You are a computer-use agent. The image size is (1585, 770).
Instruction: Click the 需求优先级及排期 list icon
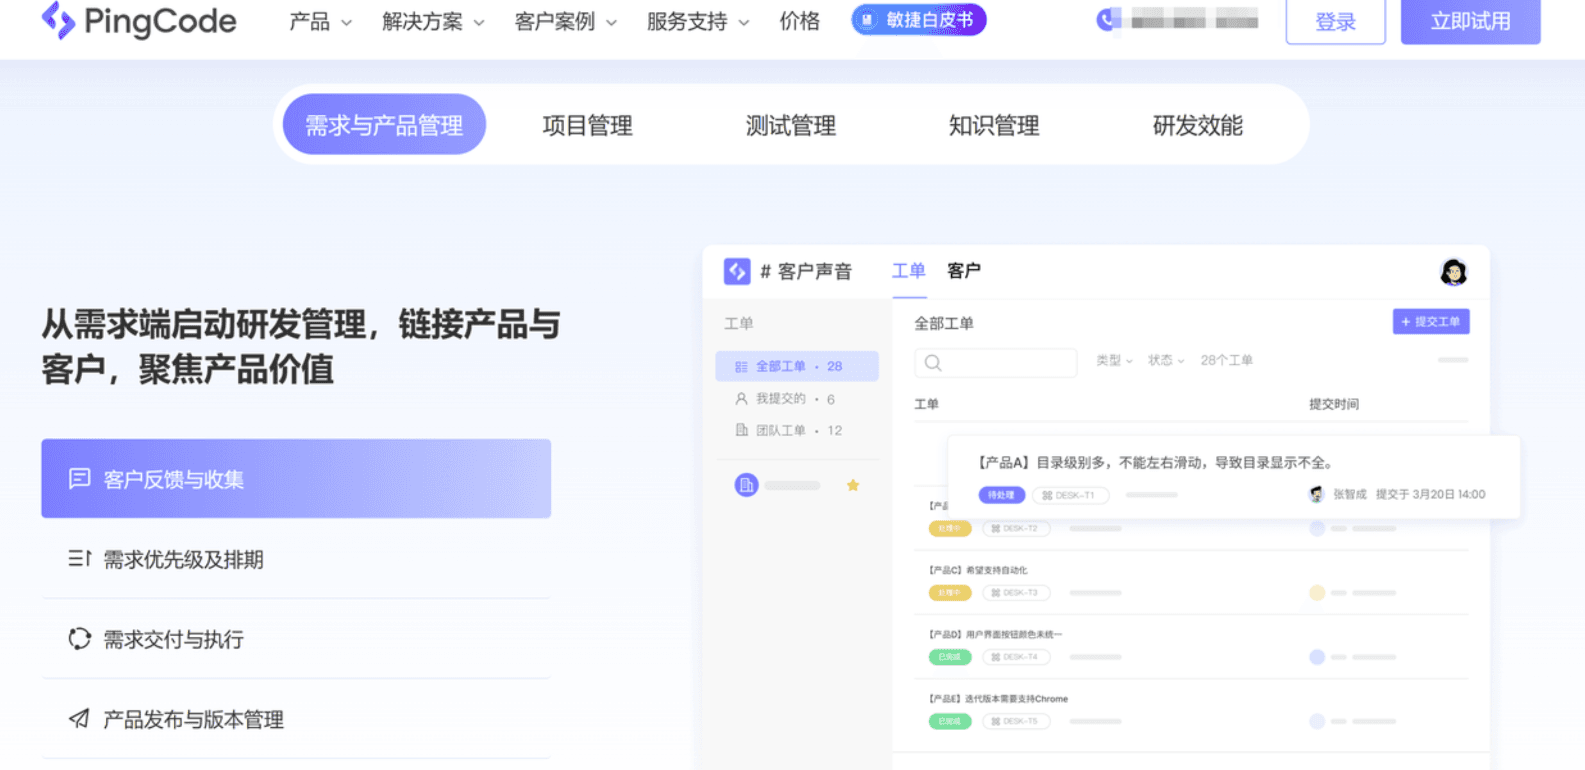click(x=80, y=559)
